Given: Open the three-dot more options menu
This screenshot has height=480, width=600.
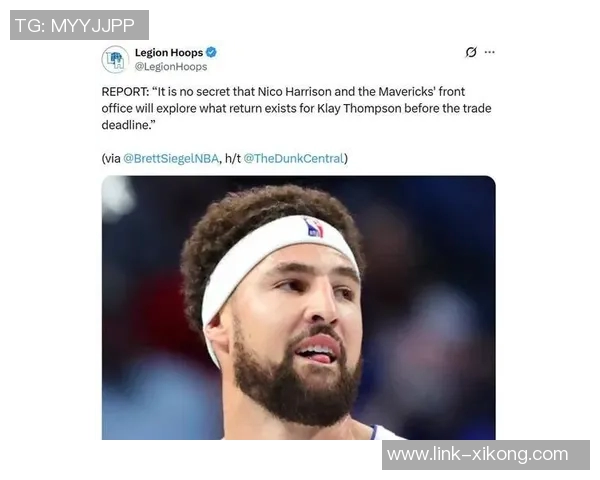Looking at the screenshot, I should [489, 52].
